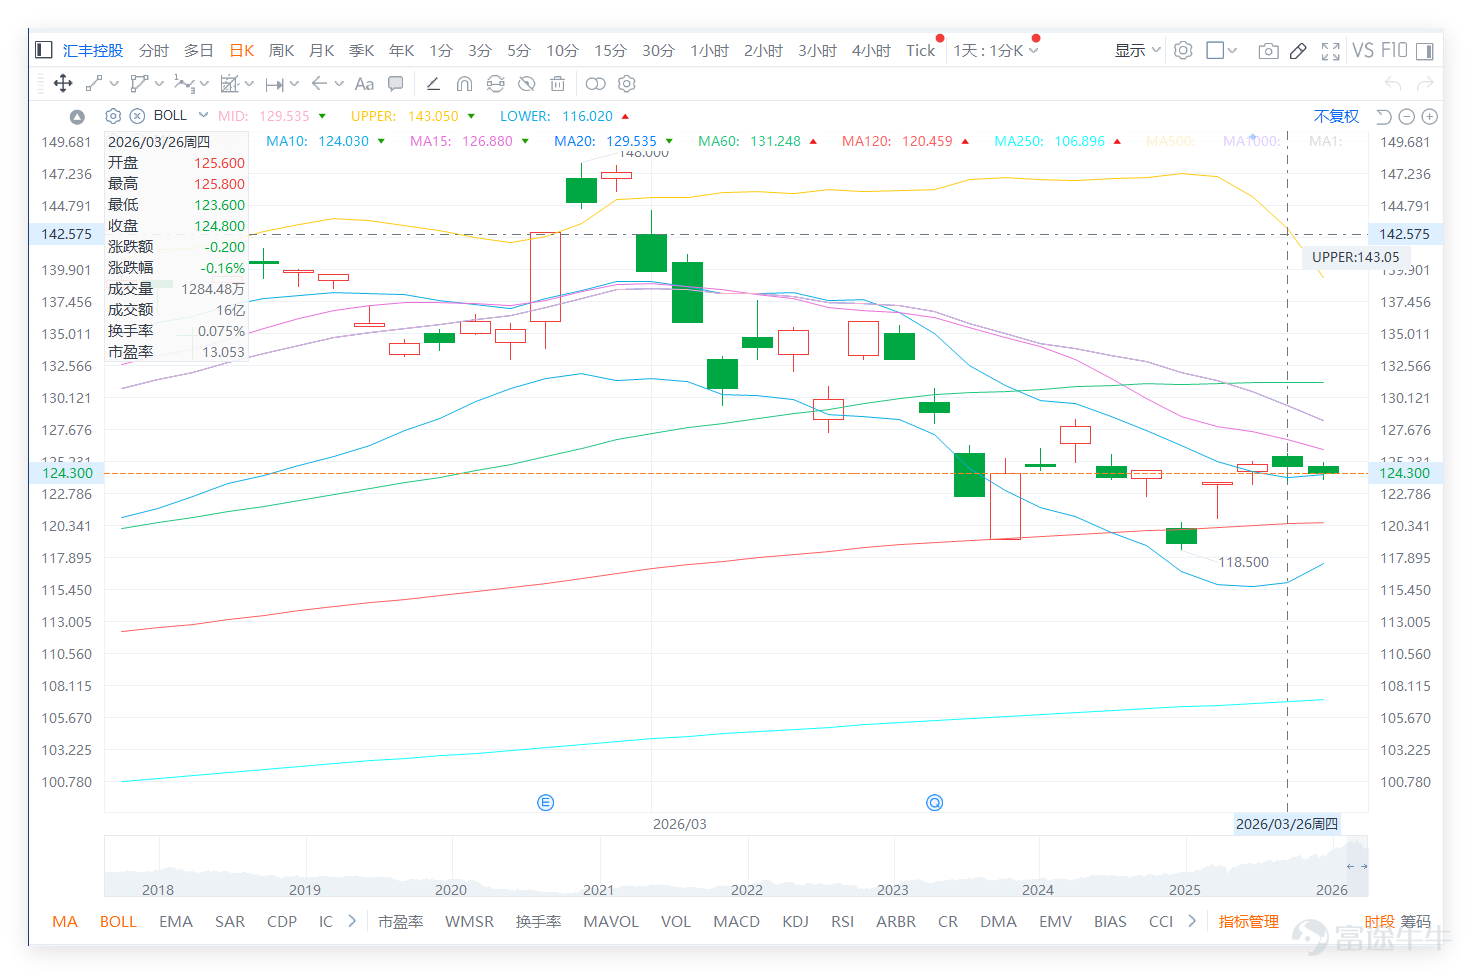
Task: Toggle the MA main indicator
Action: pos(65,921)
